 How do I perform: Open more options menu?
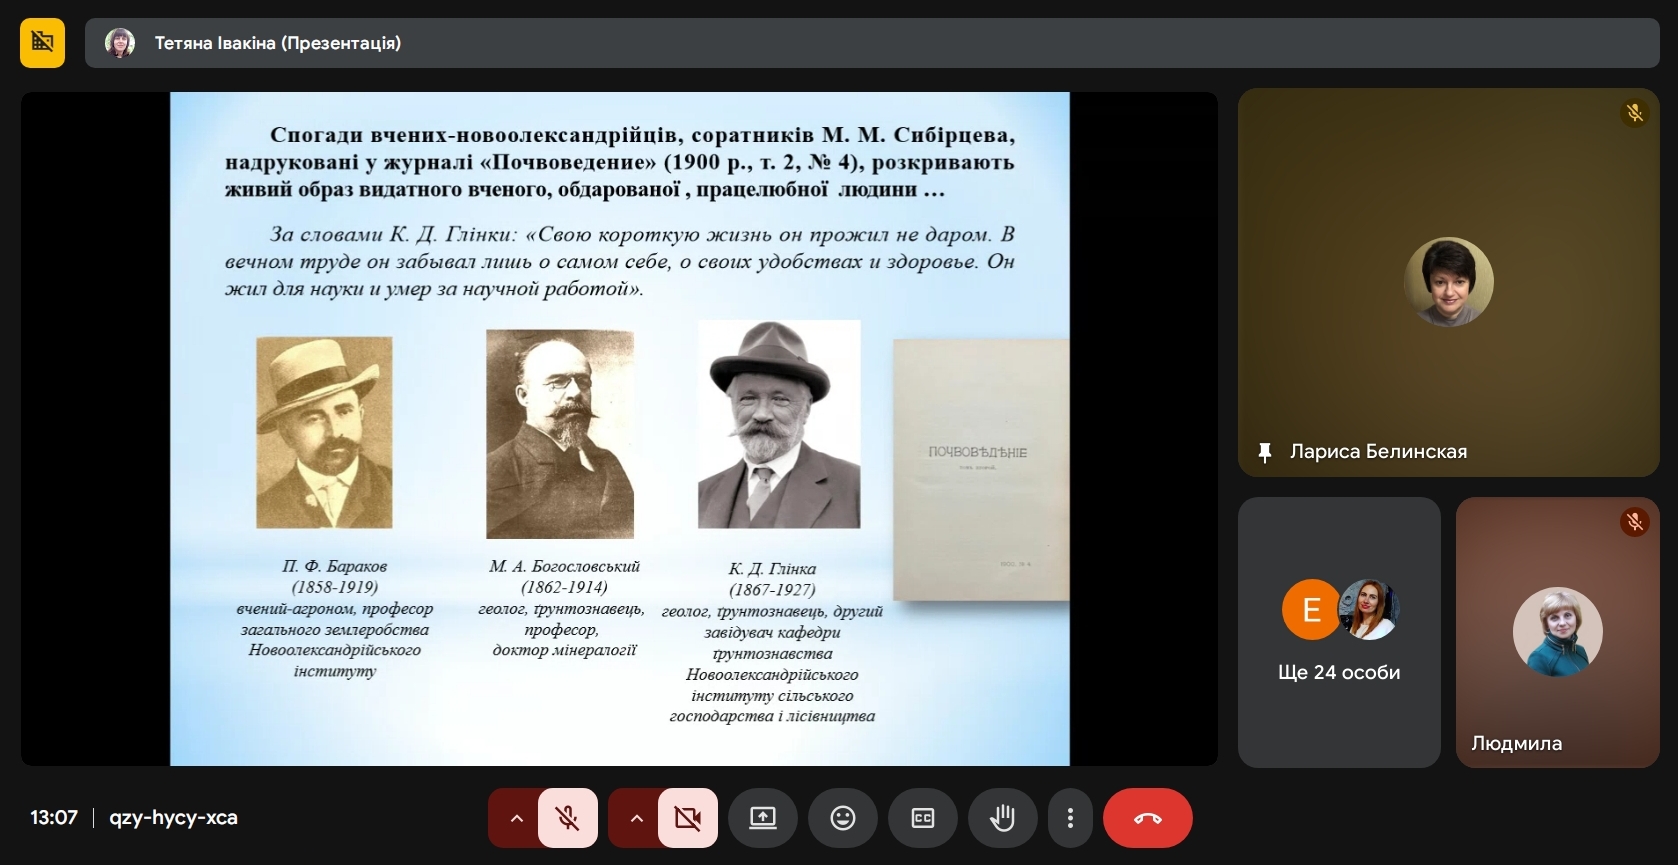[1070, 818]
